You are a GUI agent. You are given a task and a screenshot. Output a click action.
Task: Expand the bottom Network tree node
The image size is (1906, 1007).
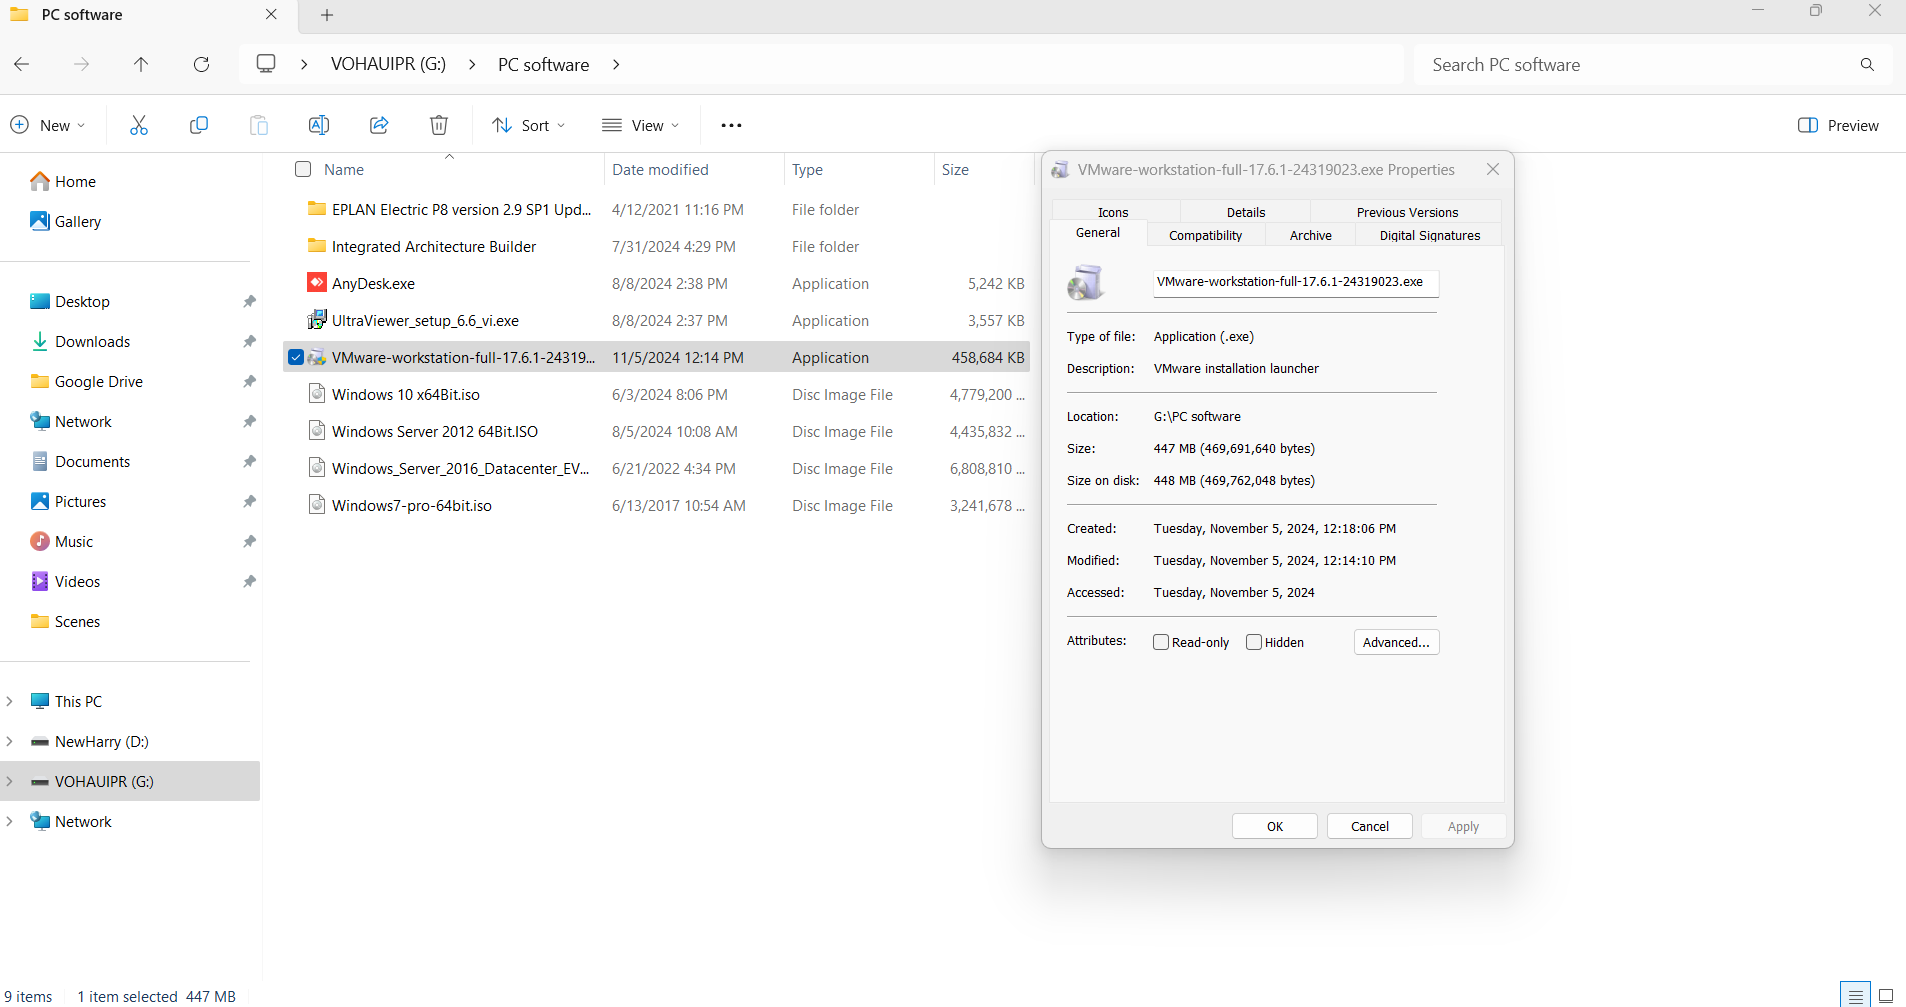coord(10,821)
